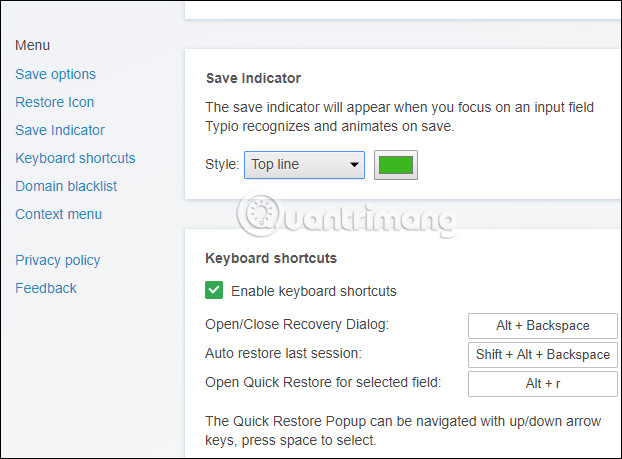
Task: Click the Alt + Backspace shortcut field
Action: tap(543, 326)
